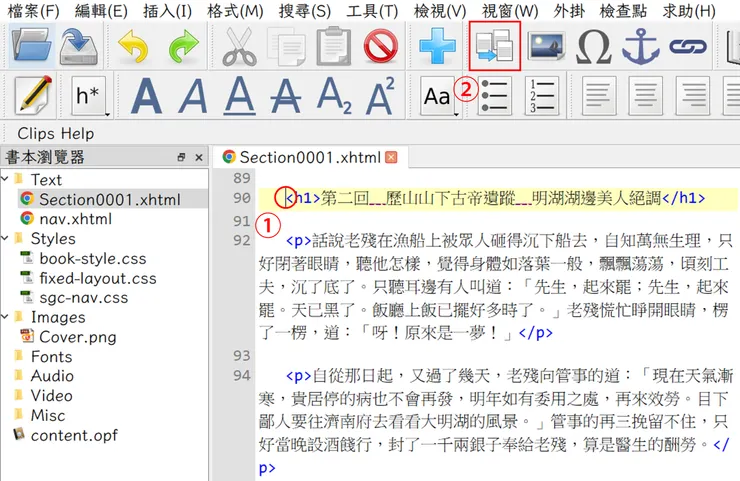Image resolution: width=740 pixels, height=481 pixels.
Task: Click the Cut scissors icon
Action: pos(239,46)
